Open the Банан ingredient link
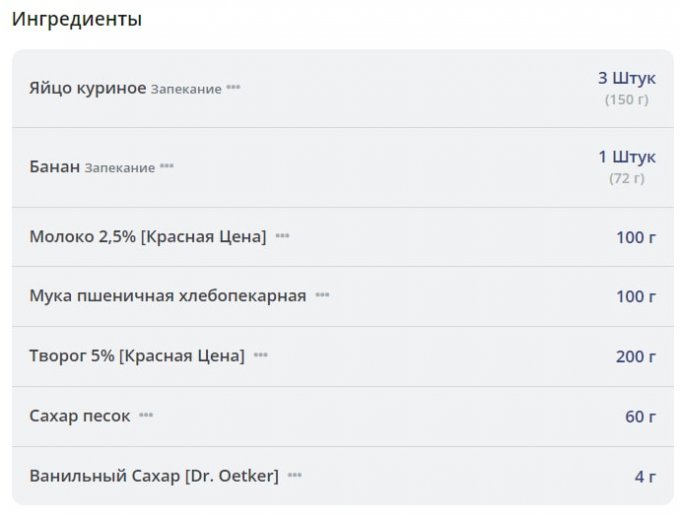The image size is (680, 515). [x=54, y=167]
